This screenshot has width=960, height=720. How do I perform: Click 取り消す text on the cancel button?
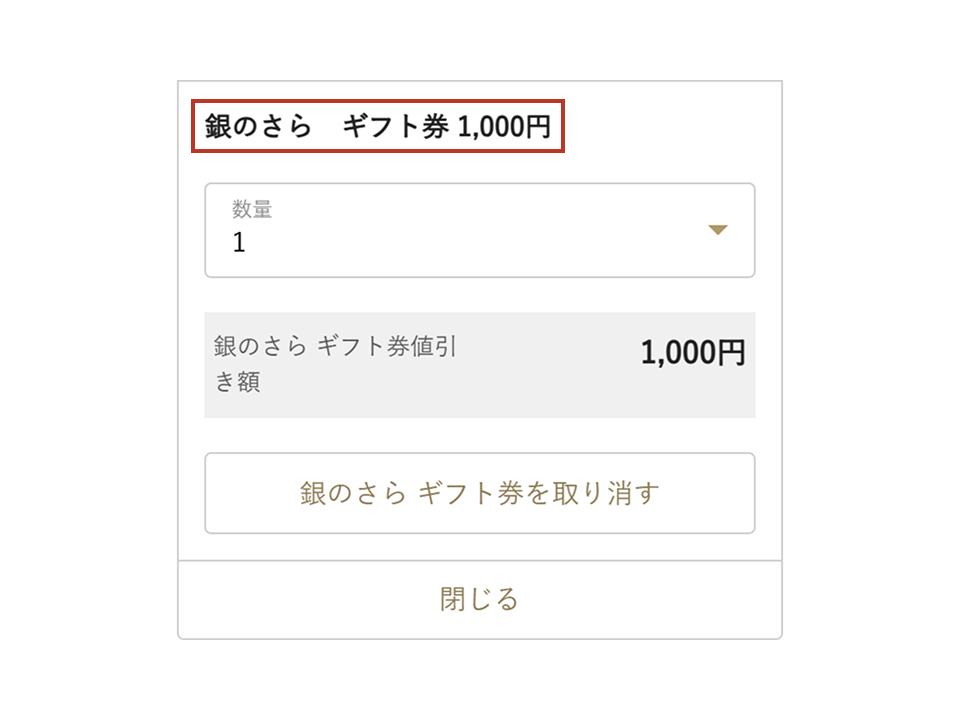point(606,493)
